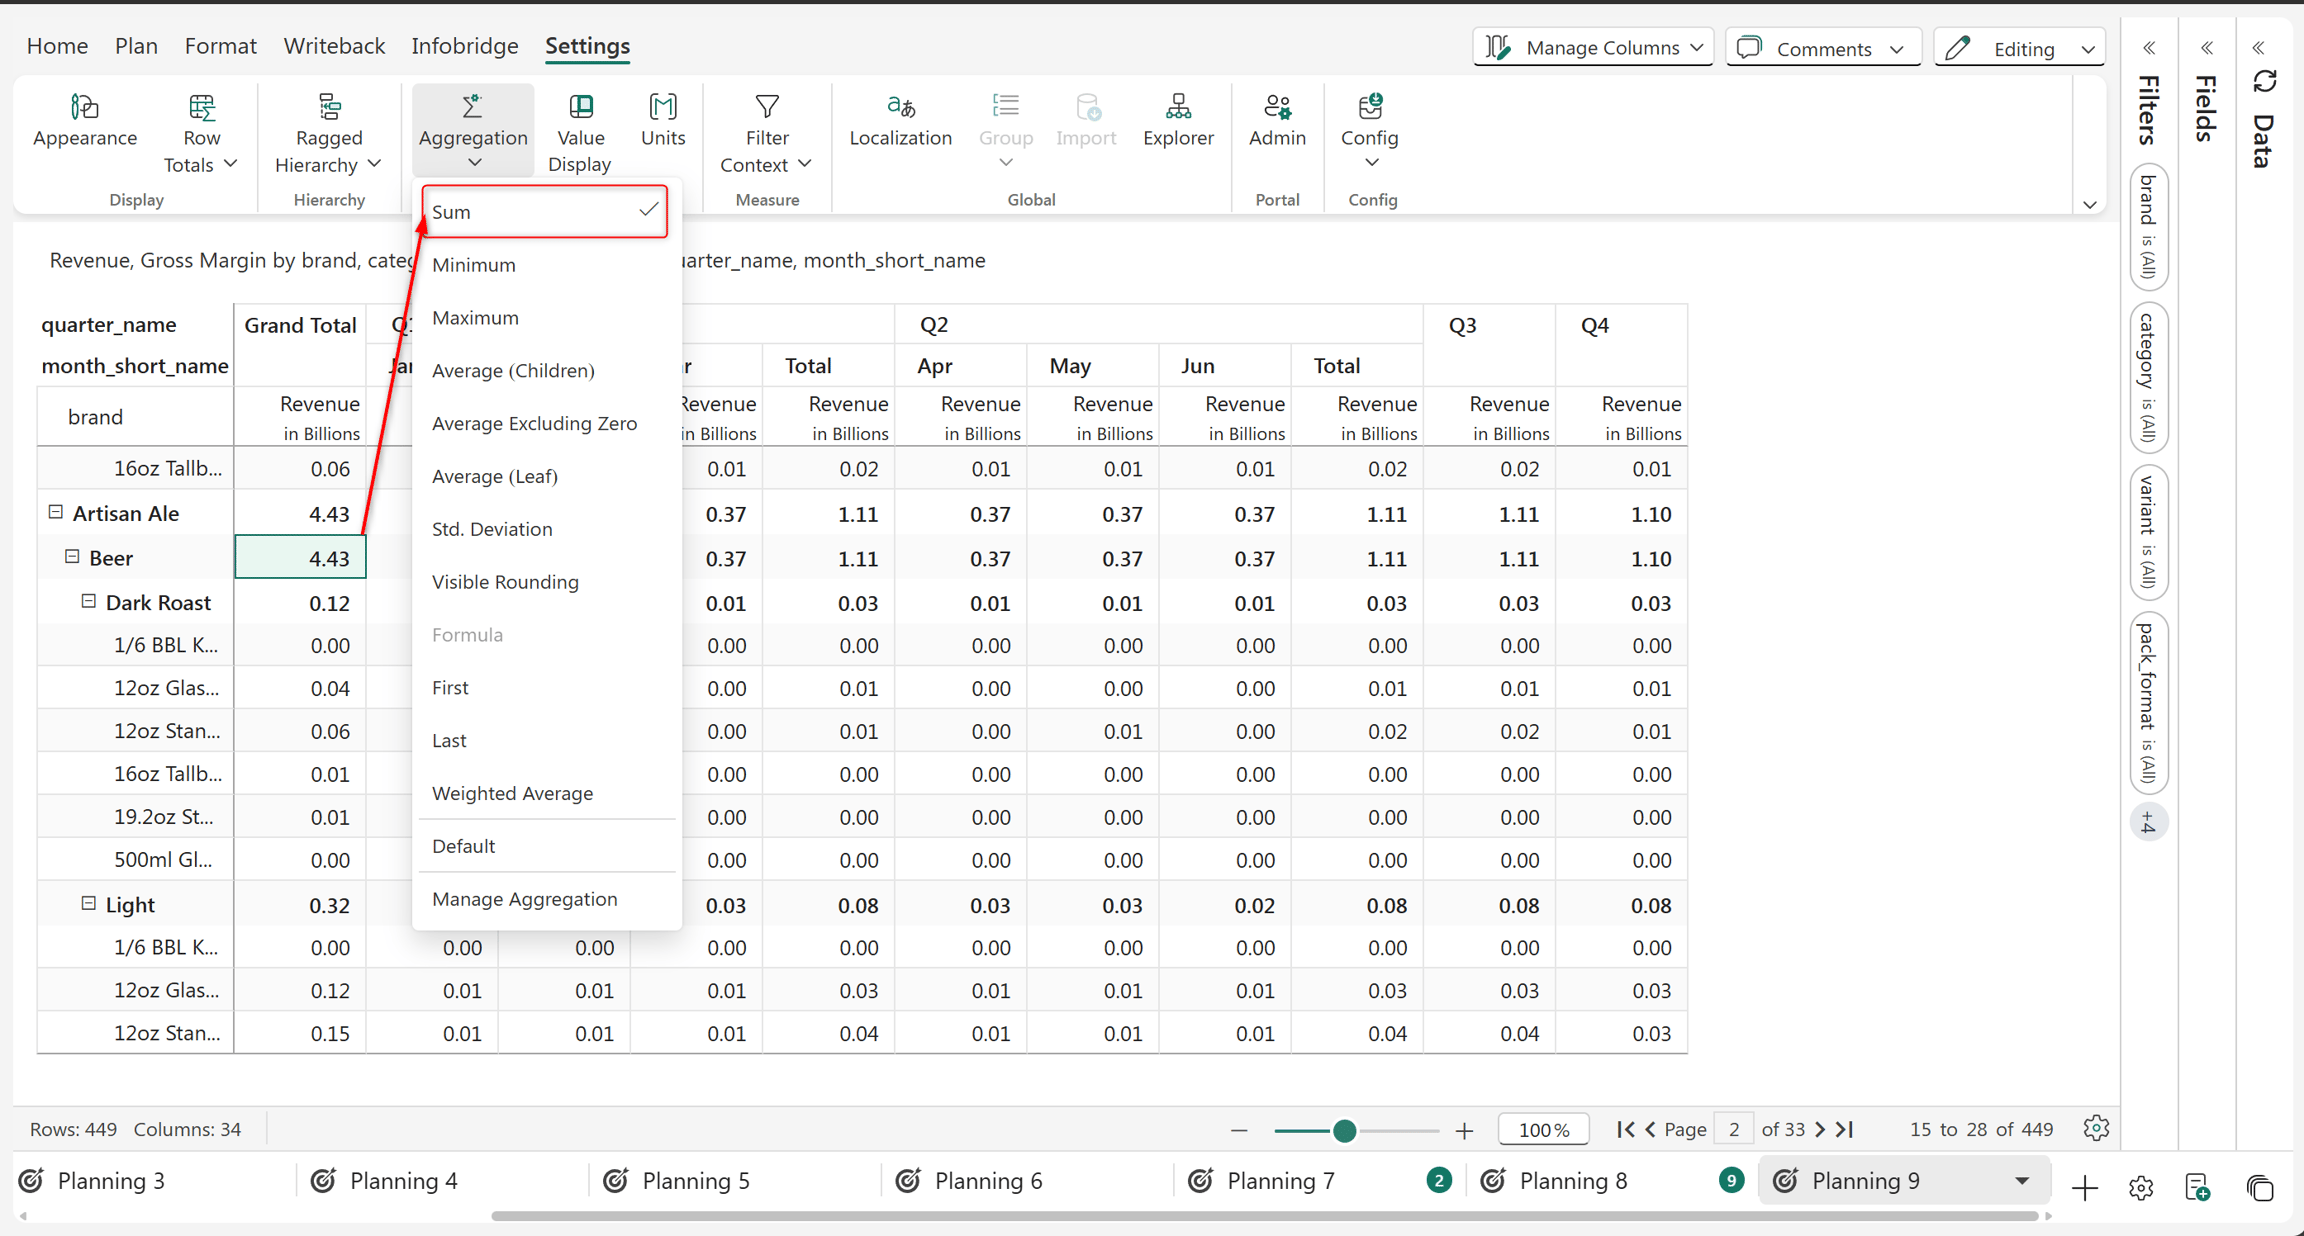Refresh data using the Data icon
Image resolution: width=2304 pixels, height=1236 pixels.
[2265, 82]
